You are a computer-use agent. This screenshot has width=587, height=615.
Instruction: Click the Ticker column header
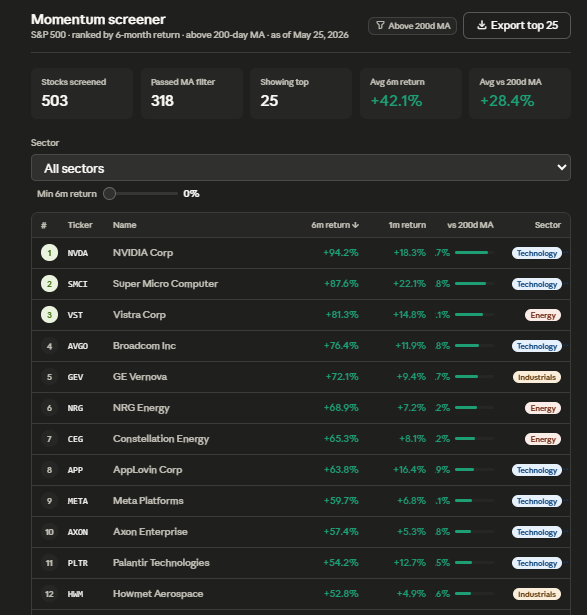click(x=80, y=225)
